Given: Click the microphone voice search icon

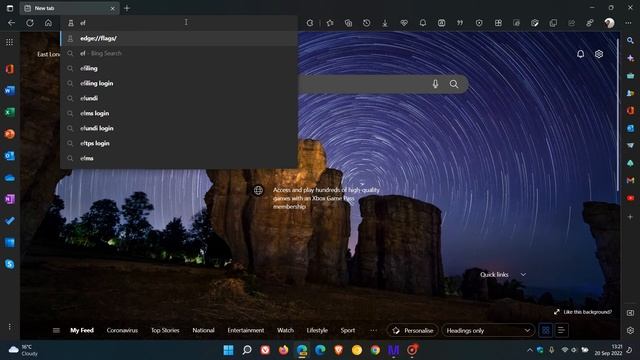Looking at the screenshot, I should pos(436,84).
